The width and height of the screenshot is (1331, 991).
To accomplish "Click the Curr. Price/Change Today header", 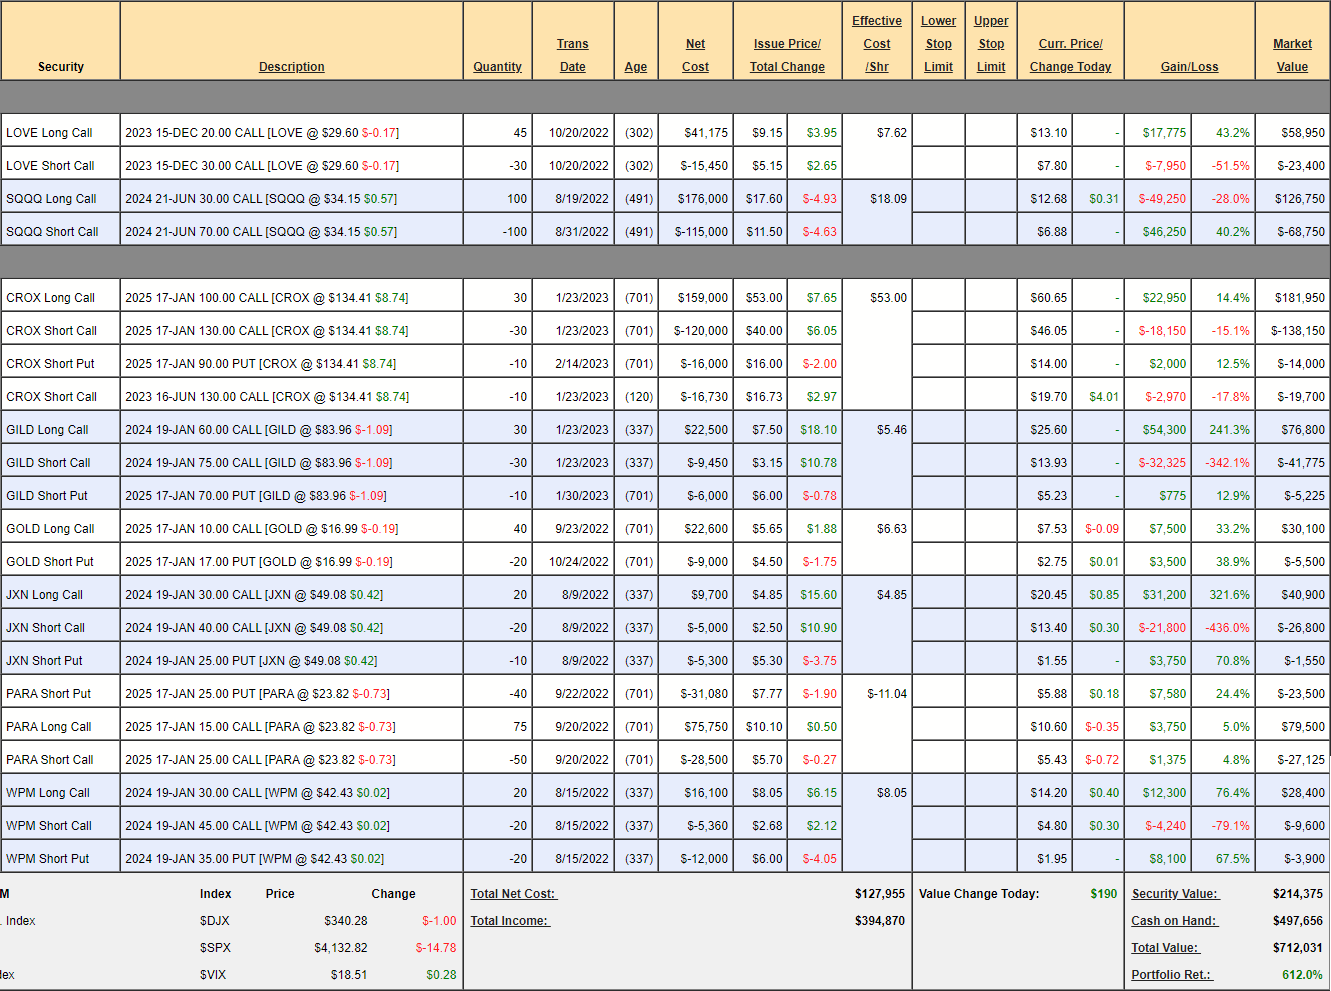I will tap(1070, 55).
